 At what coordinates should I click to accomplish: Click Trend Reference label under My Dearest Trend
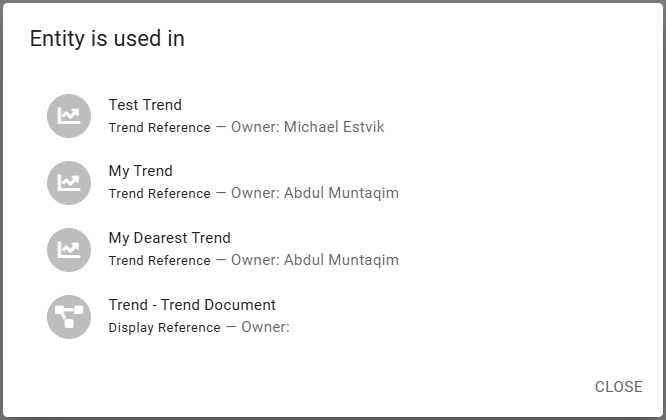tap(159, 261)
